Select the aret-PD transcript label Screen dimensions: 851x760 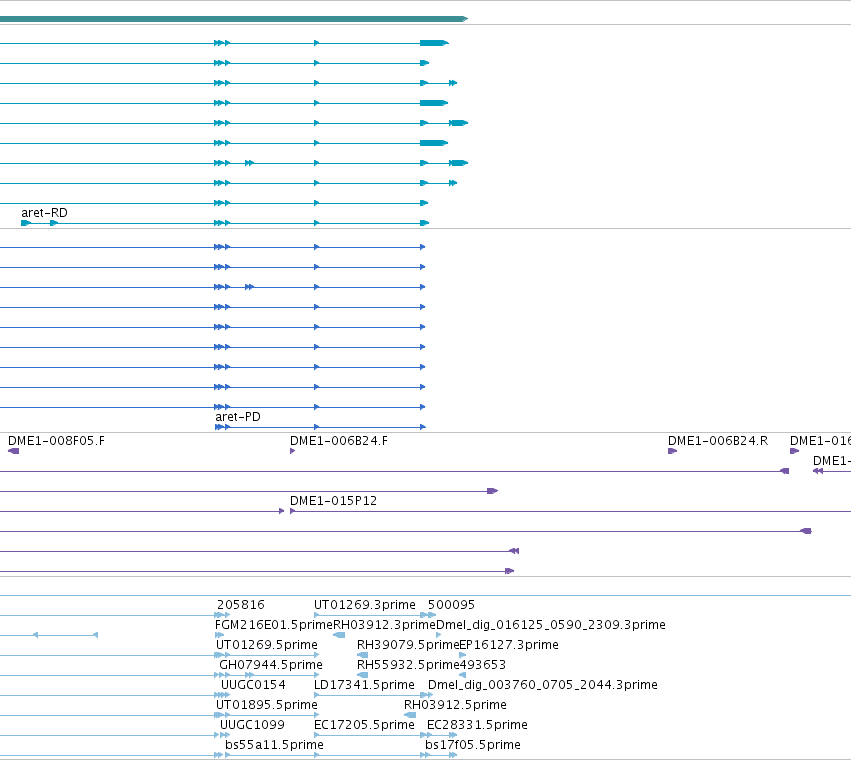coord(238,417)
